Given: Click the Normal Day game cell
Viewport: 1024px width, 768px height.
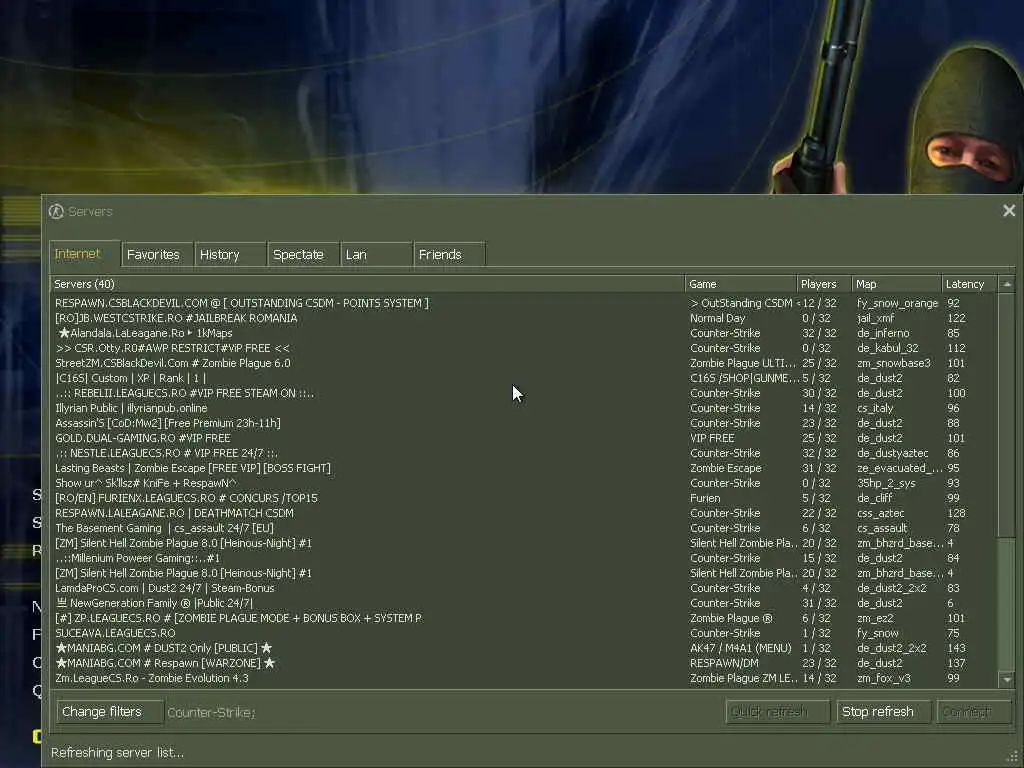Looking at the screenshot, I should (x=718, y=318).
